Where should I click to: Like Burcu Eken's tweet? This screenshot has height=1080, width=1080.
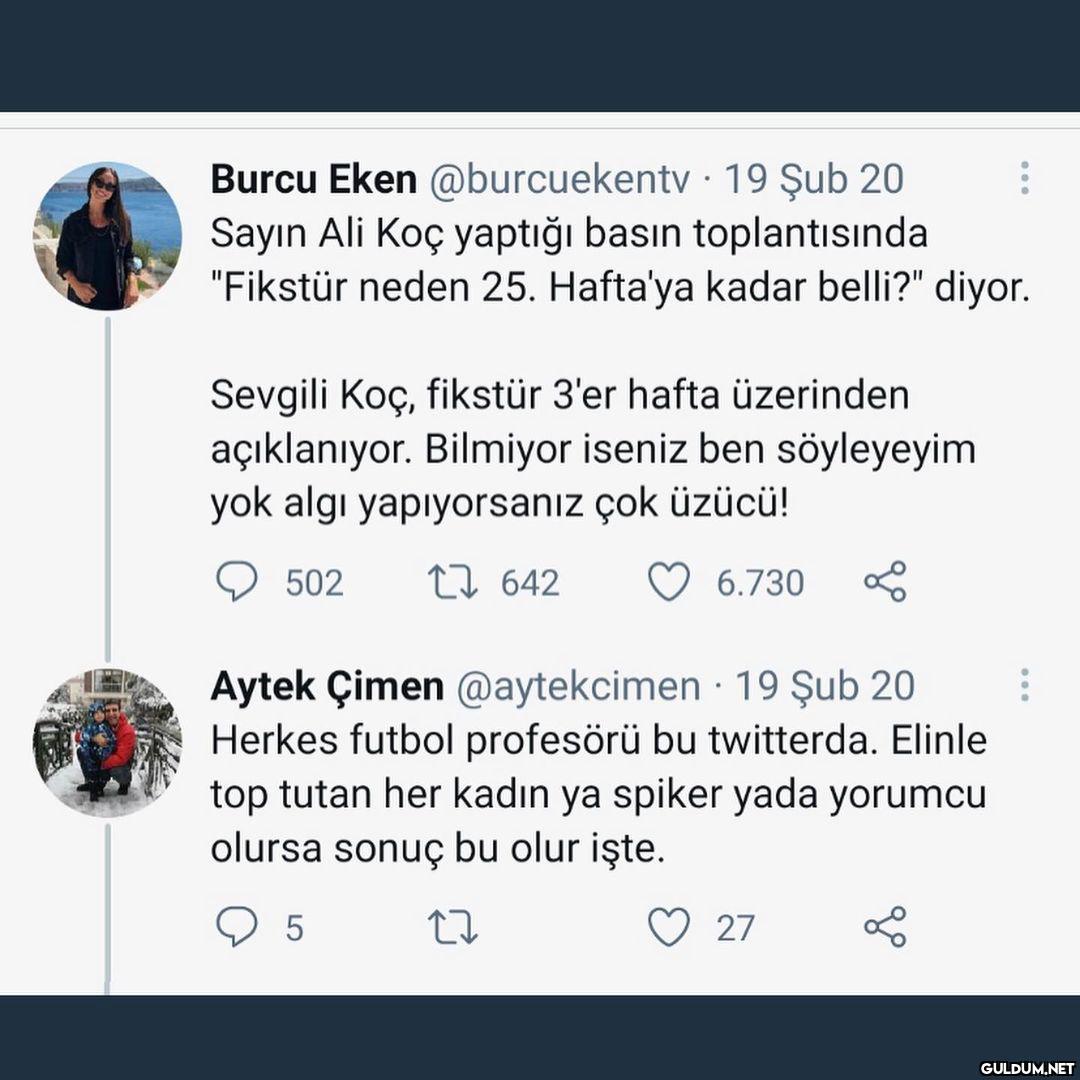pos(669,582)
